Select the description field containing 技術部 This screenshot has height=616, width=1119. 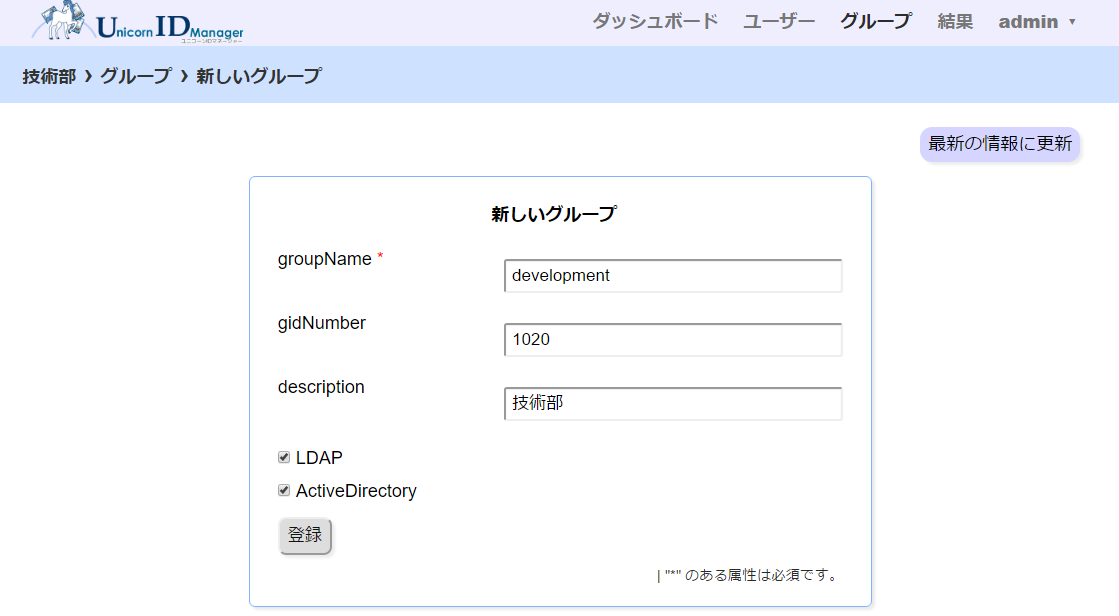[673, 404]
